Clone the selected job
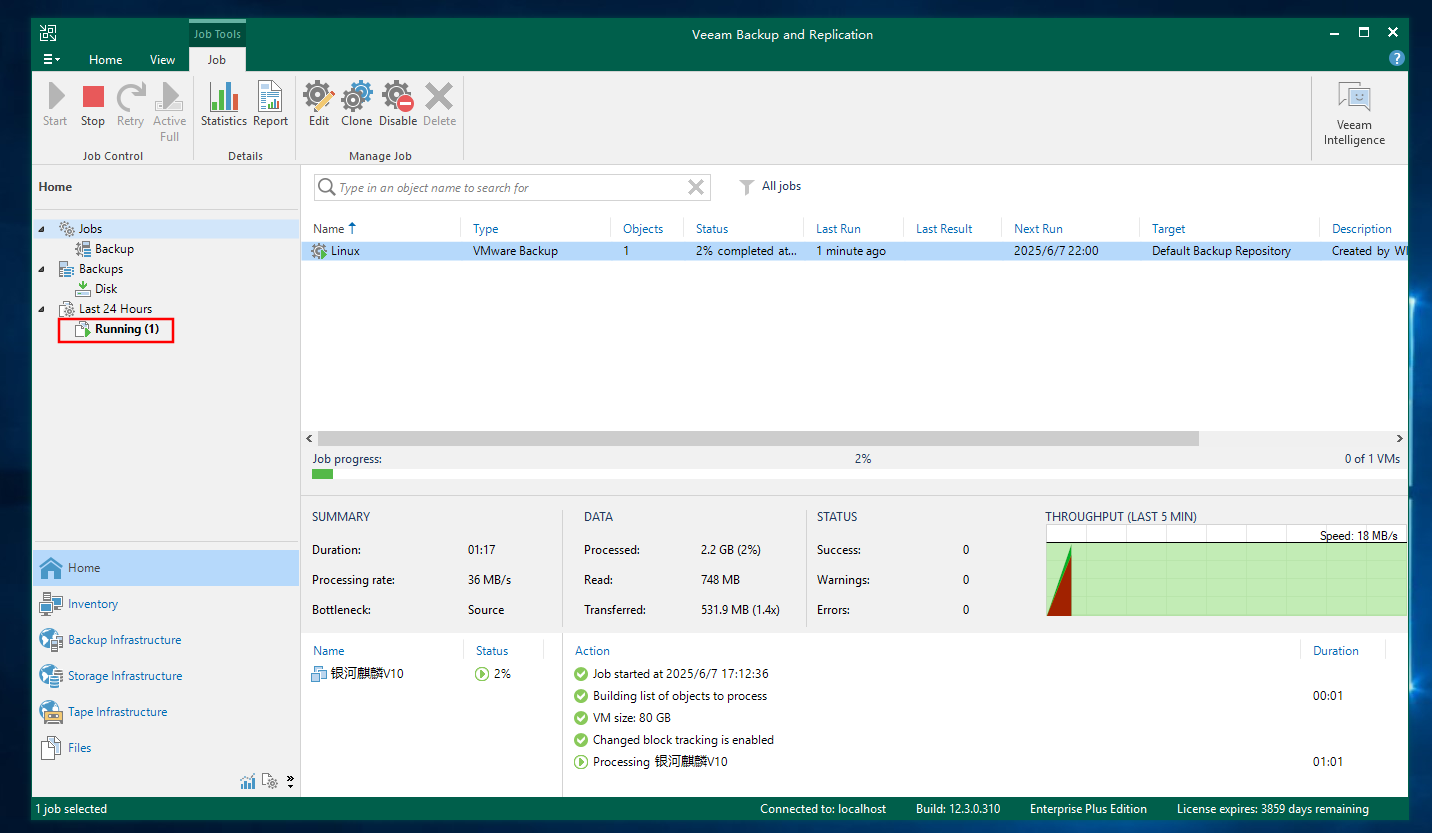Screen dimensions: 1432x833 (x=356, y=105)
